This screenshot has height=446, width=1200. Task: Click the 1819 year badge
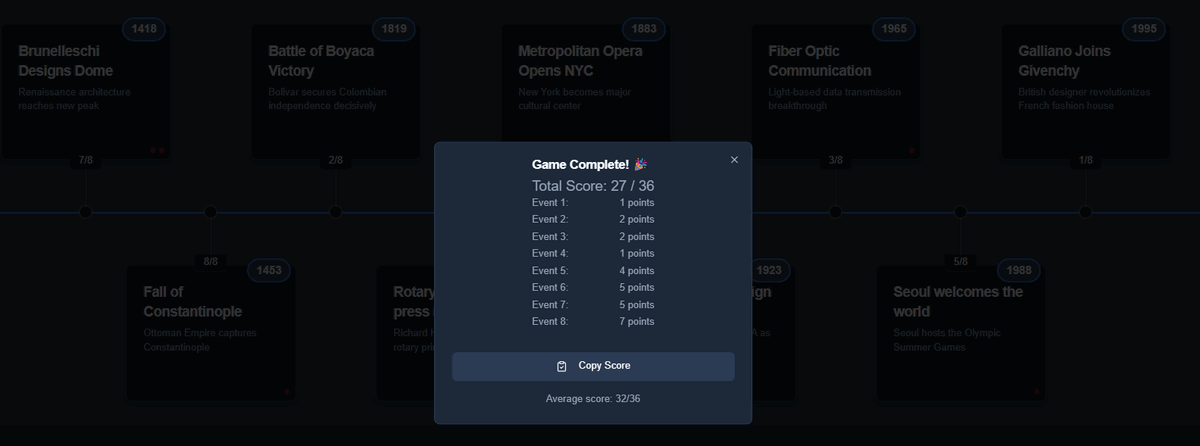[x=394, y=29]
